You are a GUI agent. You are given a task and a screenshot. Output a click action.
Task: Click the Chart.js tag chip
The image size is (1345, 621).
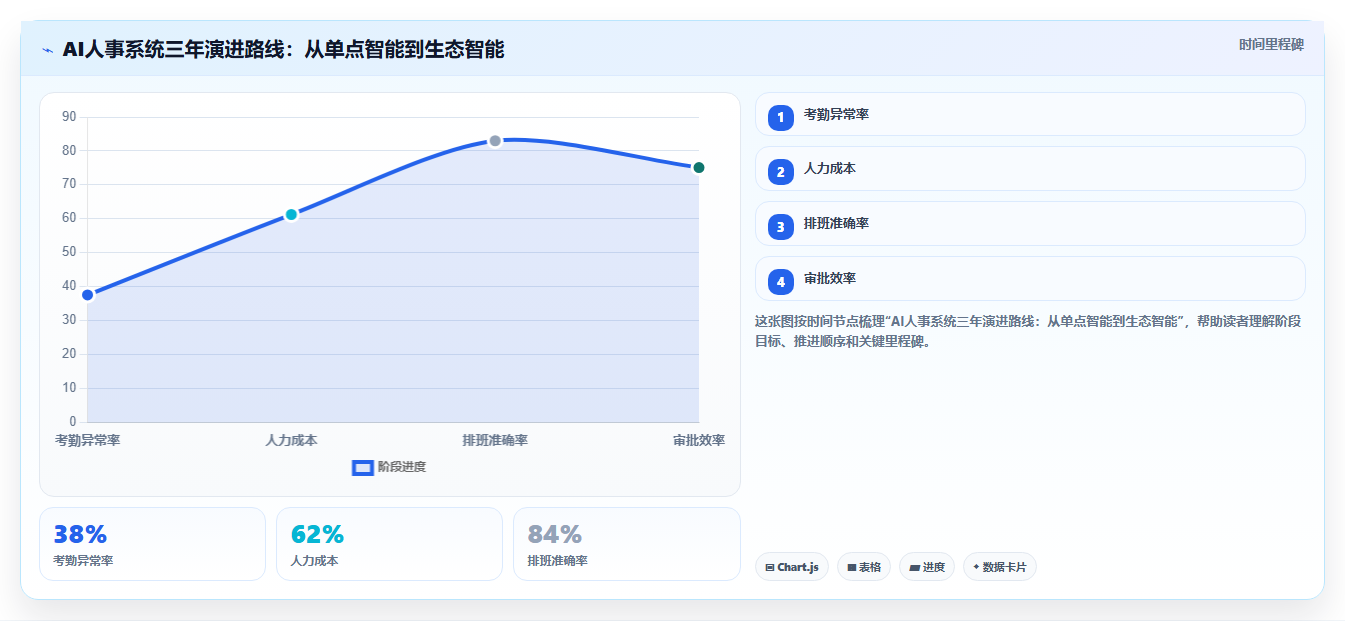(792, 567)
